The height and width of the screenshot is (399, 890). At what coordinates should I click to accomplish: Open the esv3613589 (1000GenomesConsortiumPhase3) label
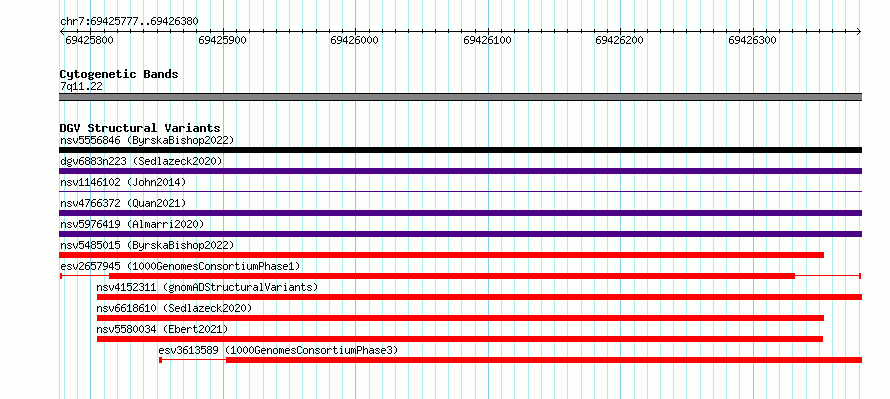point(278,350)
